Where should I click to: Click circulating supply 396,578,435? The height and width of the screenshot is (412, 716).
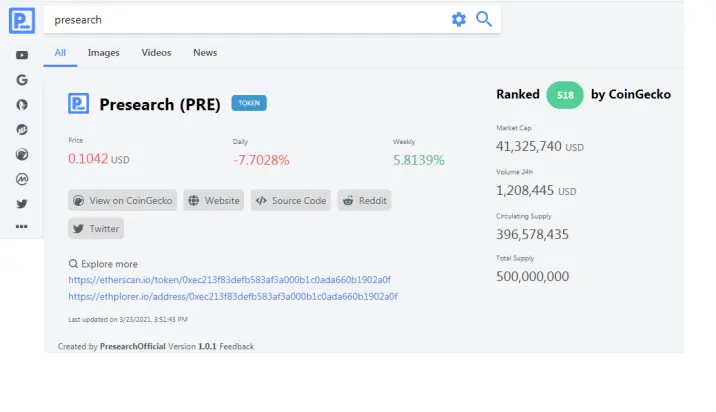(532, 234)
